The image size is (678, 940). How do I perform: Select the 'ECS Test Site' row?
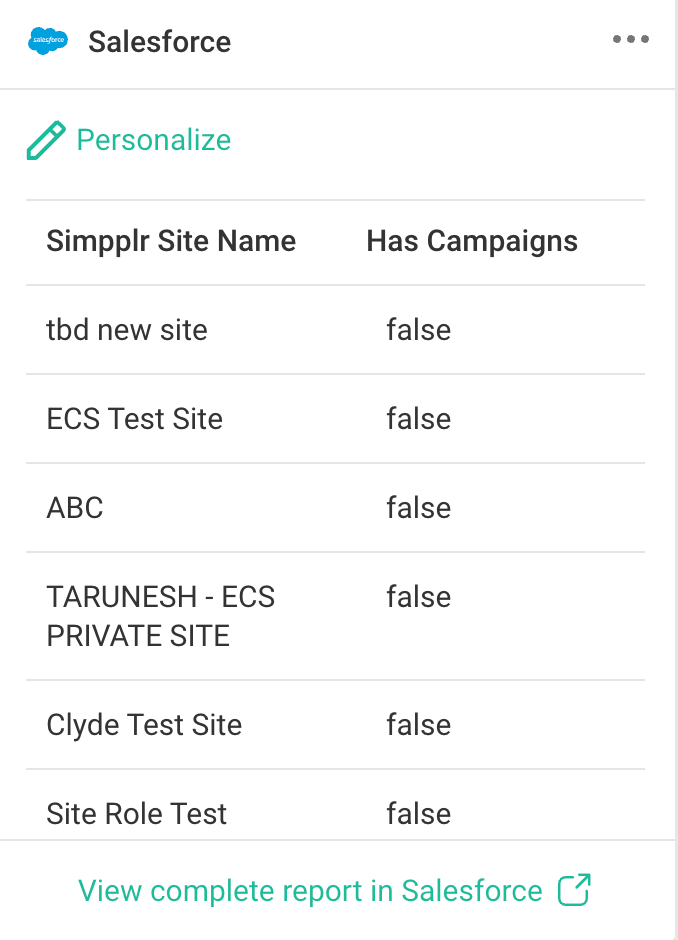pos(135,418)
